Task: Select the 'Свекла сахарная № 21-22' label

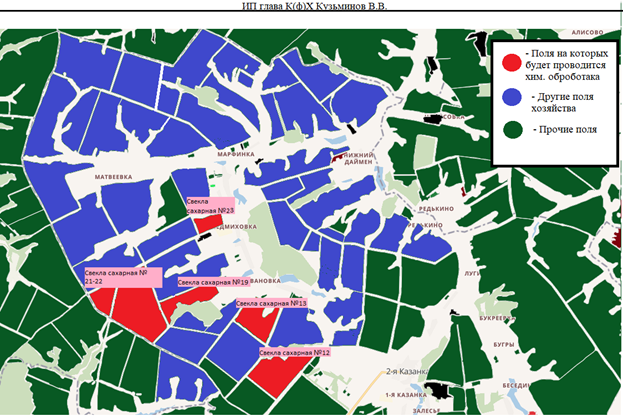Action: 122,277
